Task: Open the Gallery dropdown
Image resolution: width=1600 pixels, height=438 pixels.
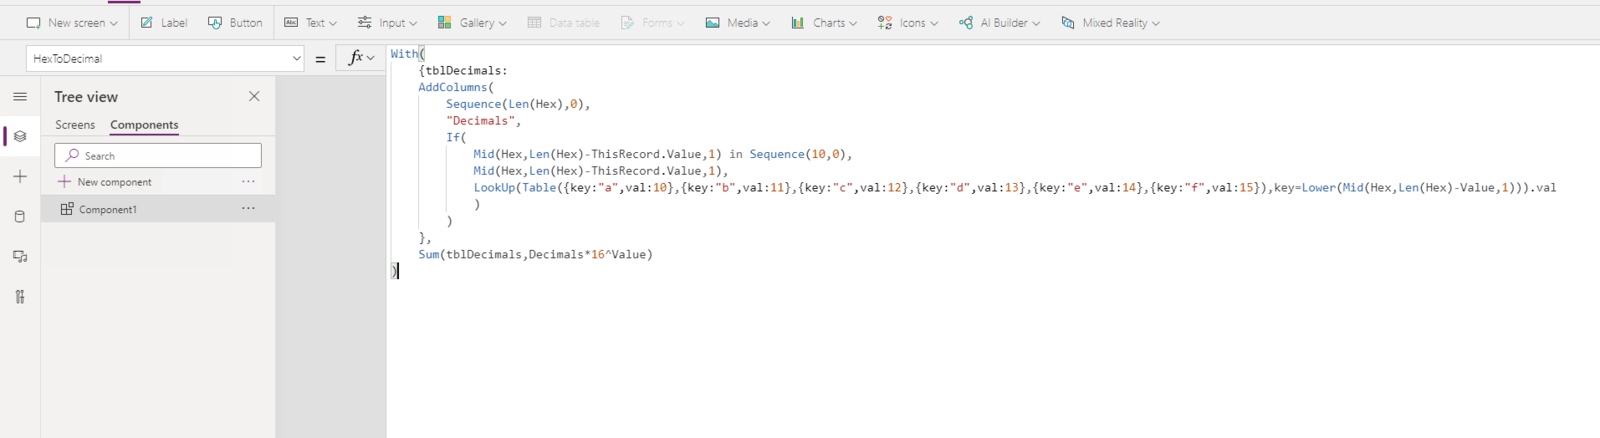Action: point(472,23)
